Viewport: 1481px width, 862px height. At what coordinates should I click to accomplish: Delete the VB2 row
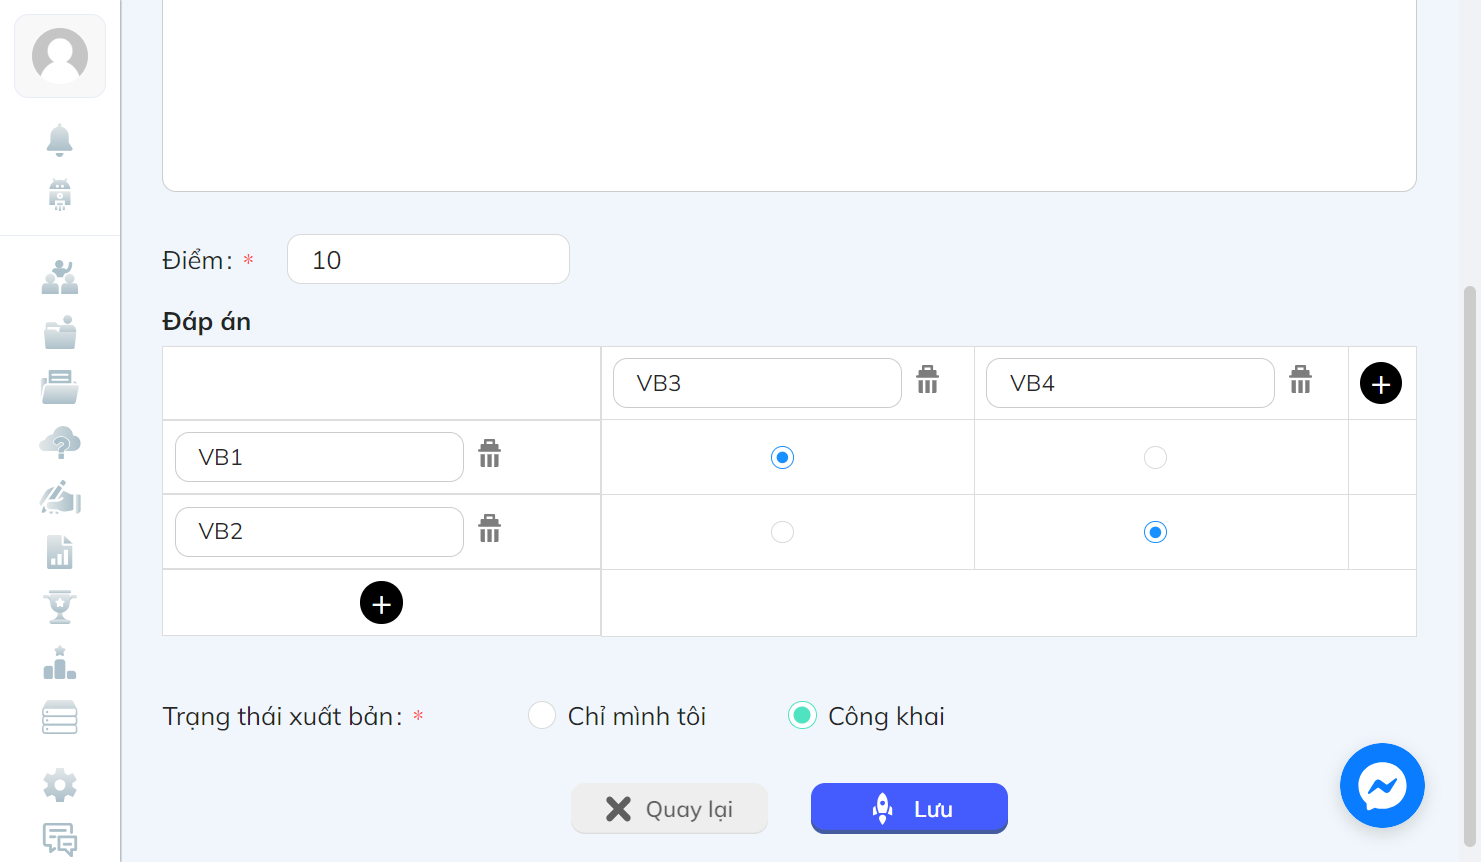pos(489,528)
